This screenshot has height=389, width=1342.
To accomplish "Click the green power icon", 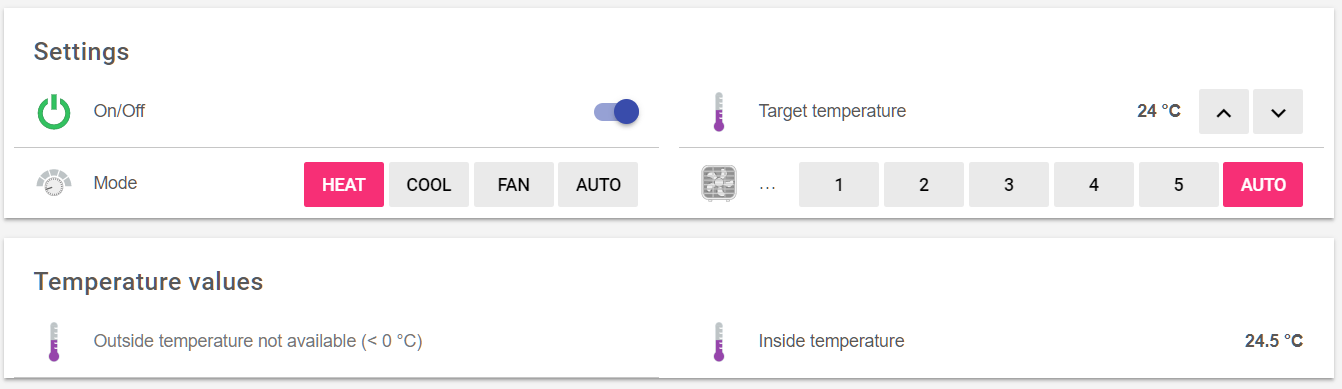I will coord(54,112).
